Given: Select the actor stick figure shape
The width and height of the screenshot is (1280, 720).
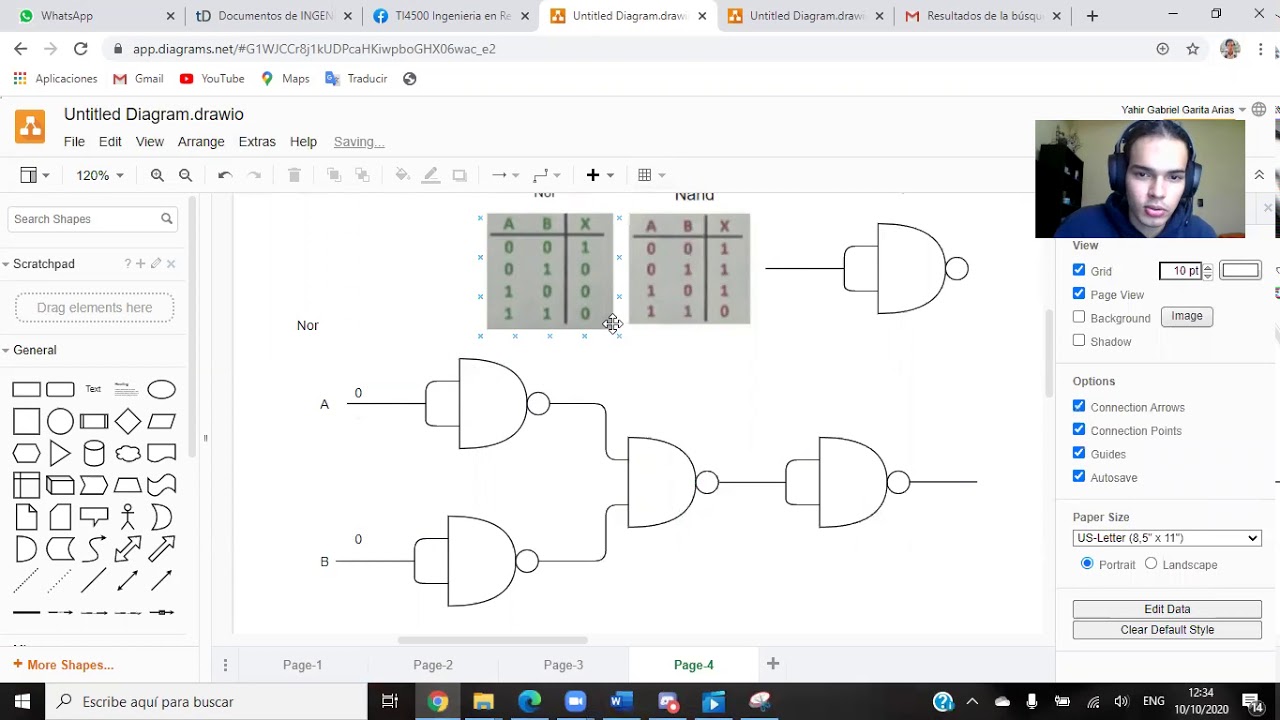Looking at the screenshot, I should [128, 517].
